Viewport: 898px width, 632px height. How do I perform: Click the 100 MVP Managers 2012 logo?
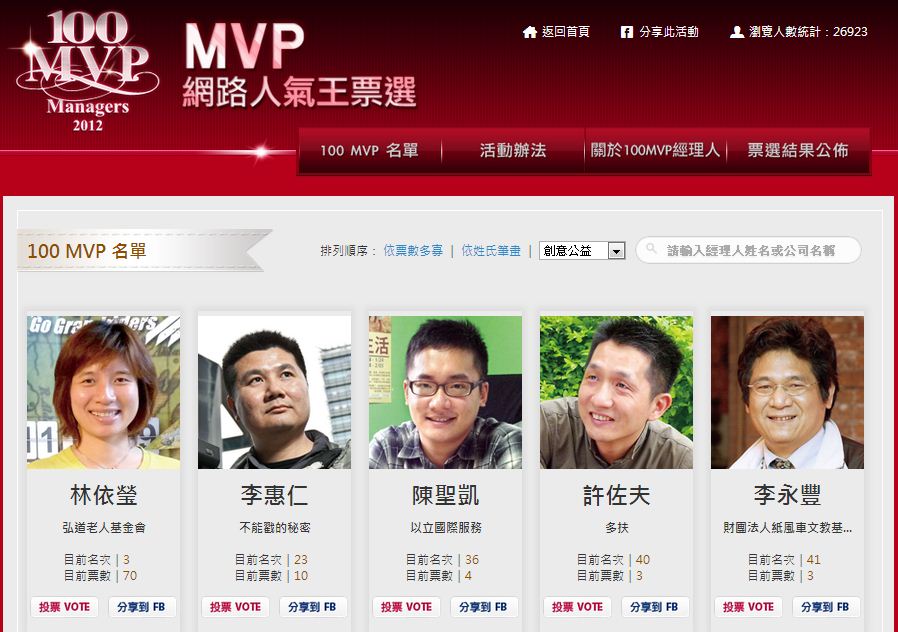87,70
